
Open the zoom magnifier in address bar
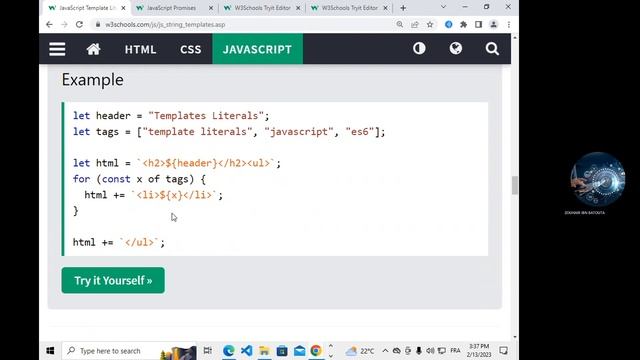pyautogui.click(x=400, y=24)
